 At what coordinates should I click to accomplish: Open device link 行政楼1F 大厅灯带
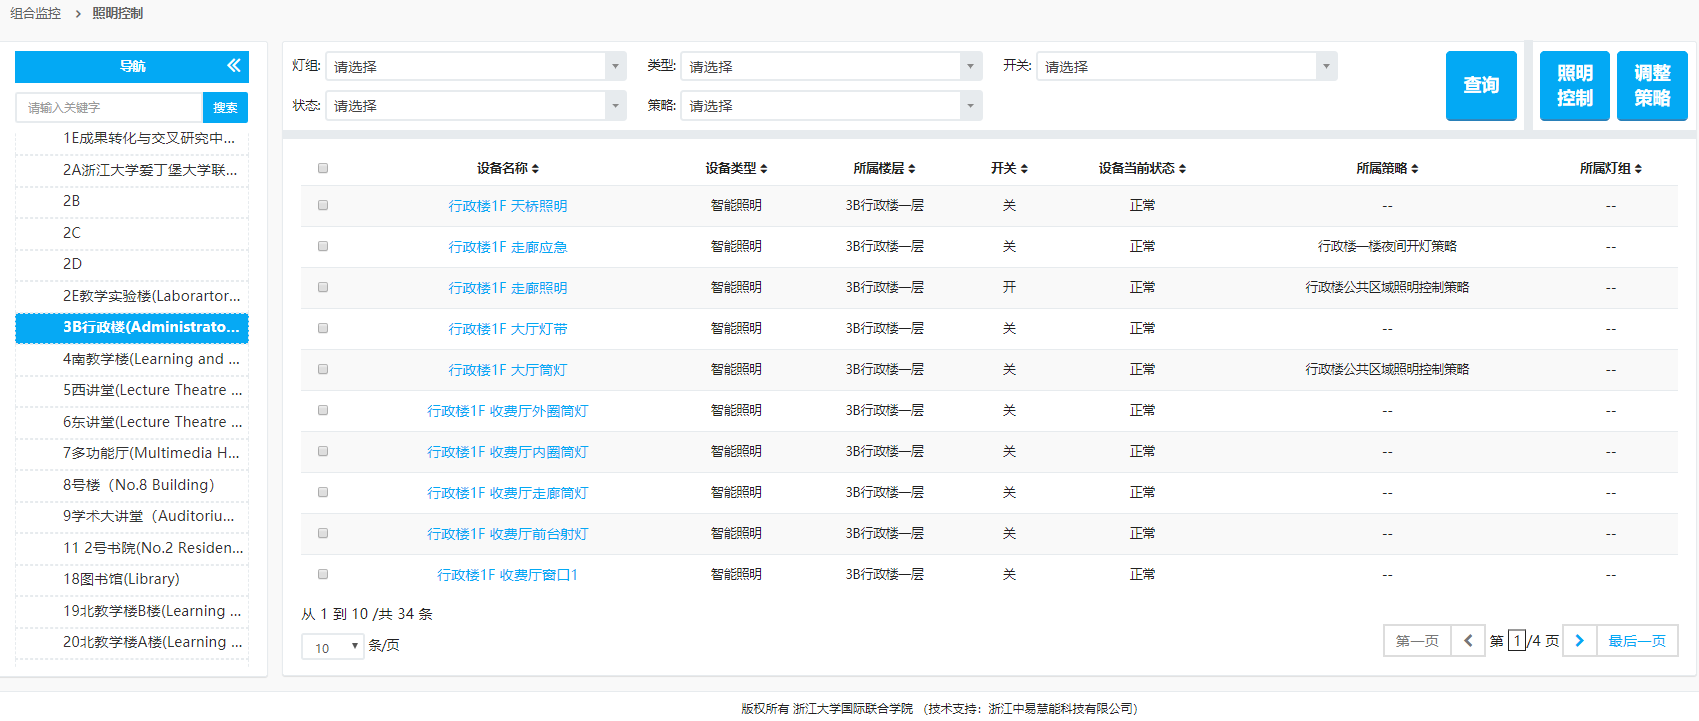[x=508, y=329]
